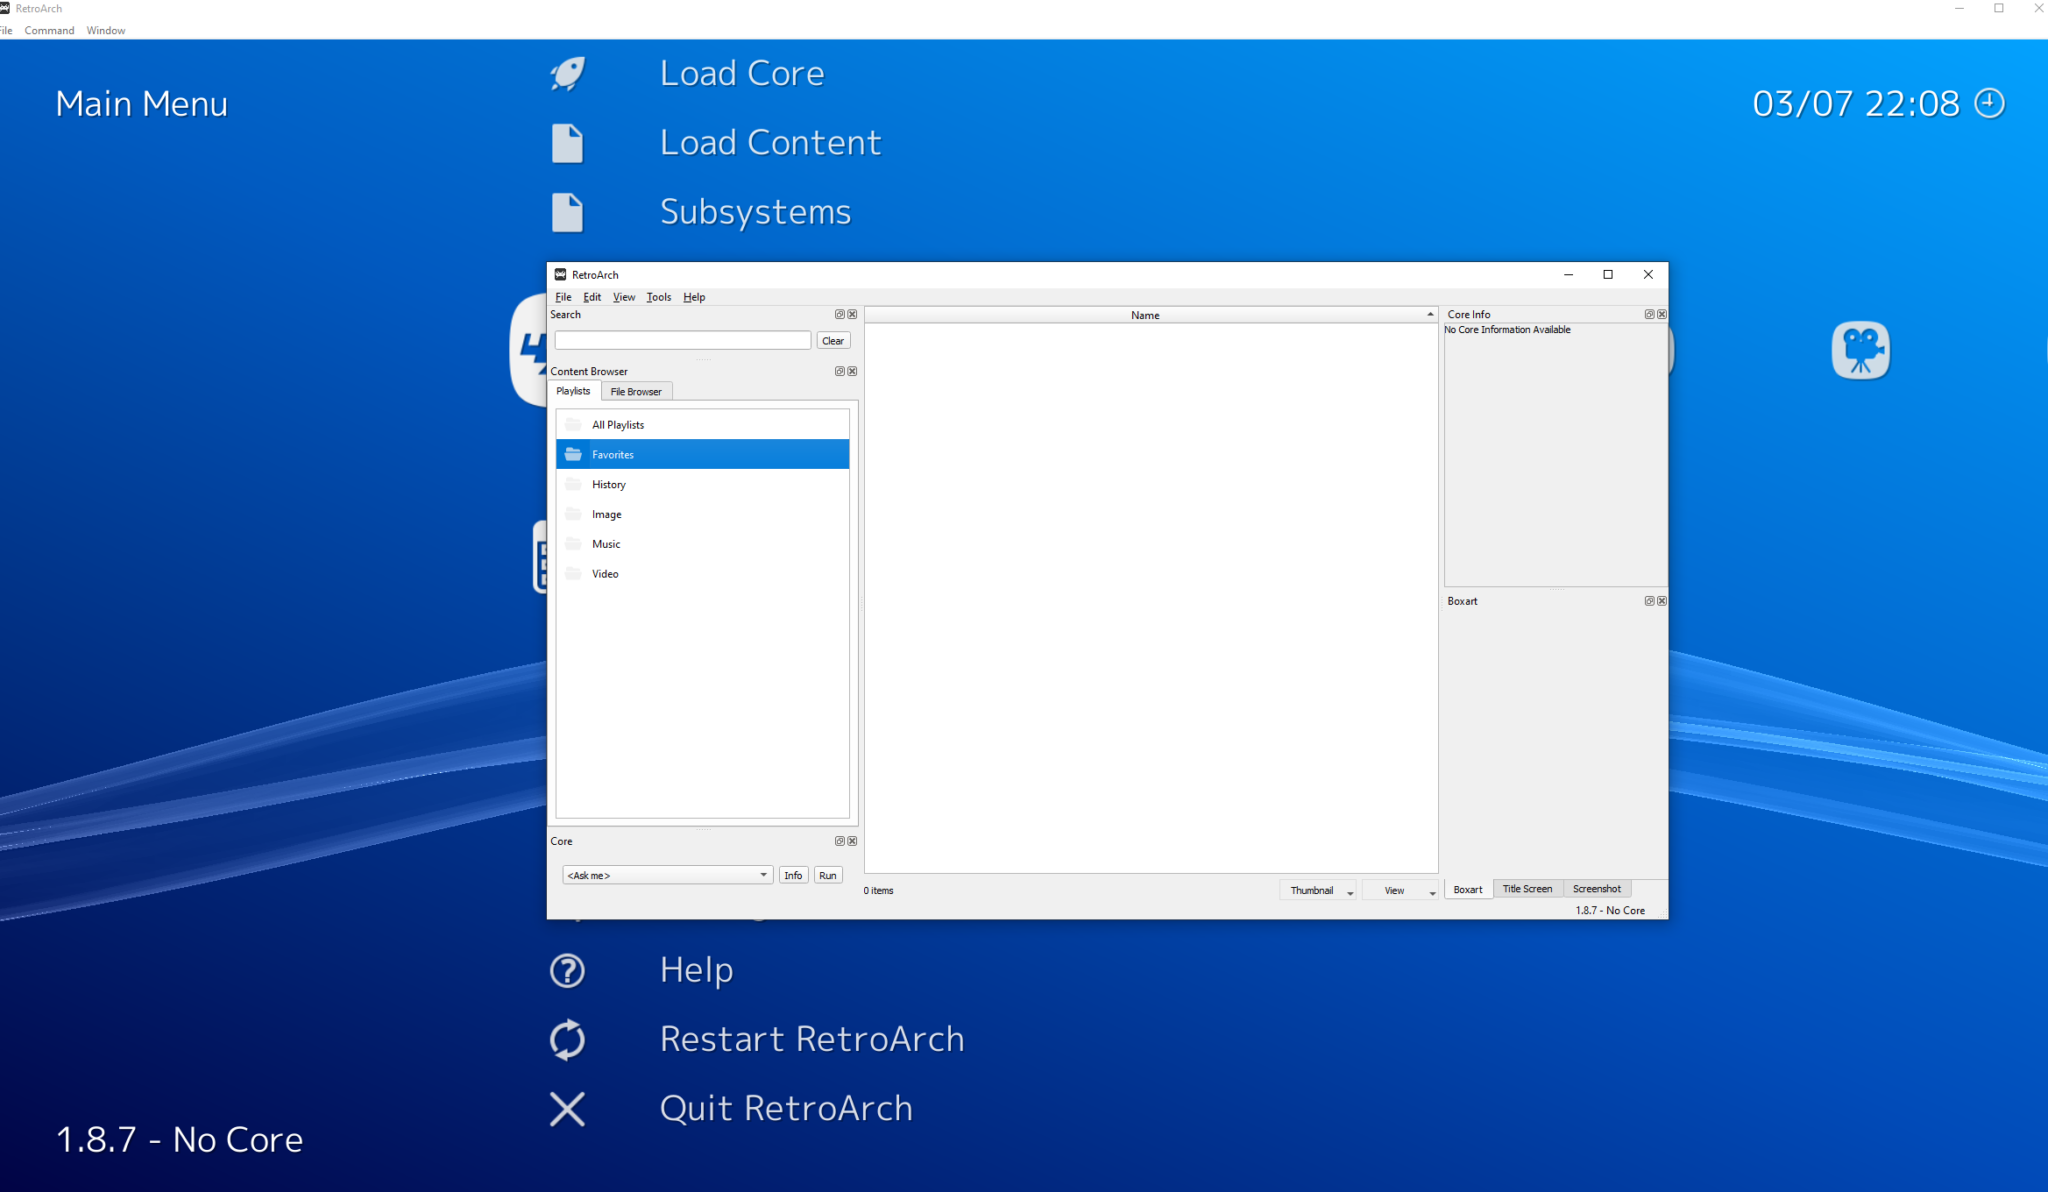Open the core selection dropdown showing Ask me
The width and height of the screenshot is (2048, 1192).
[667, 875]
